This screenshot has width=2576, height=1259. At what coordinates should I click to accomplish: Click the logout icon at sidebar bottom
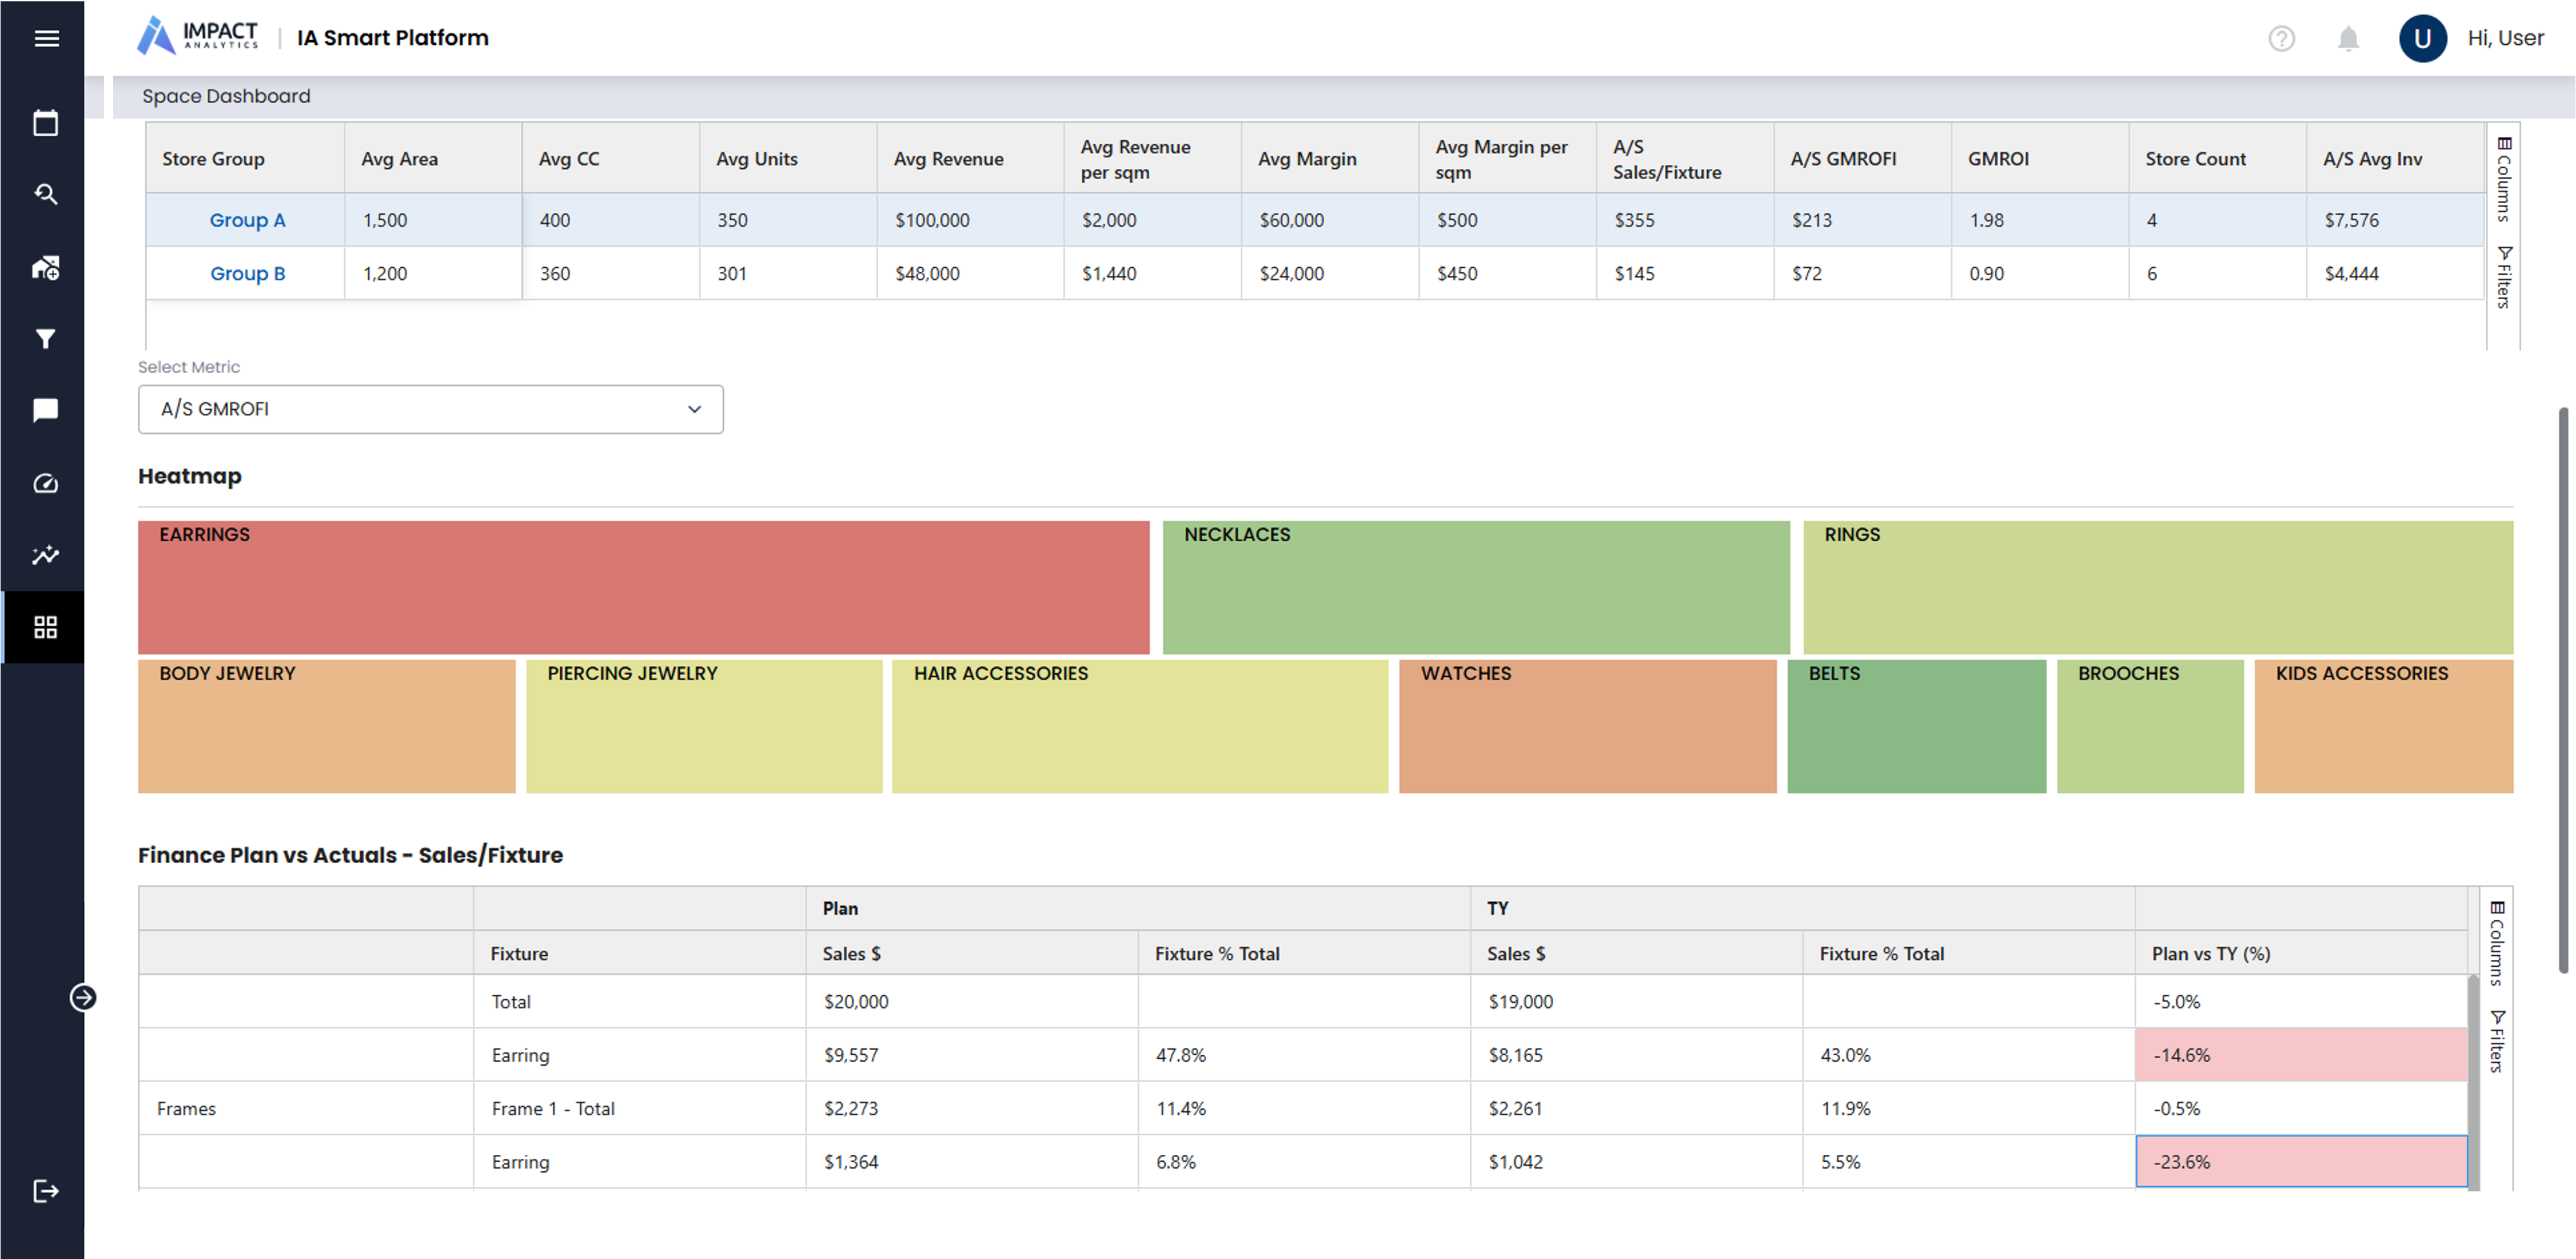46,1191
